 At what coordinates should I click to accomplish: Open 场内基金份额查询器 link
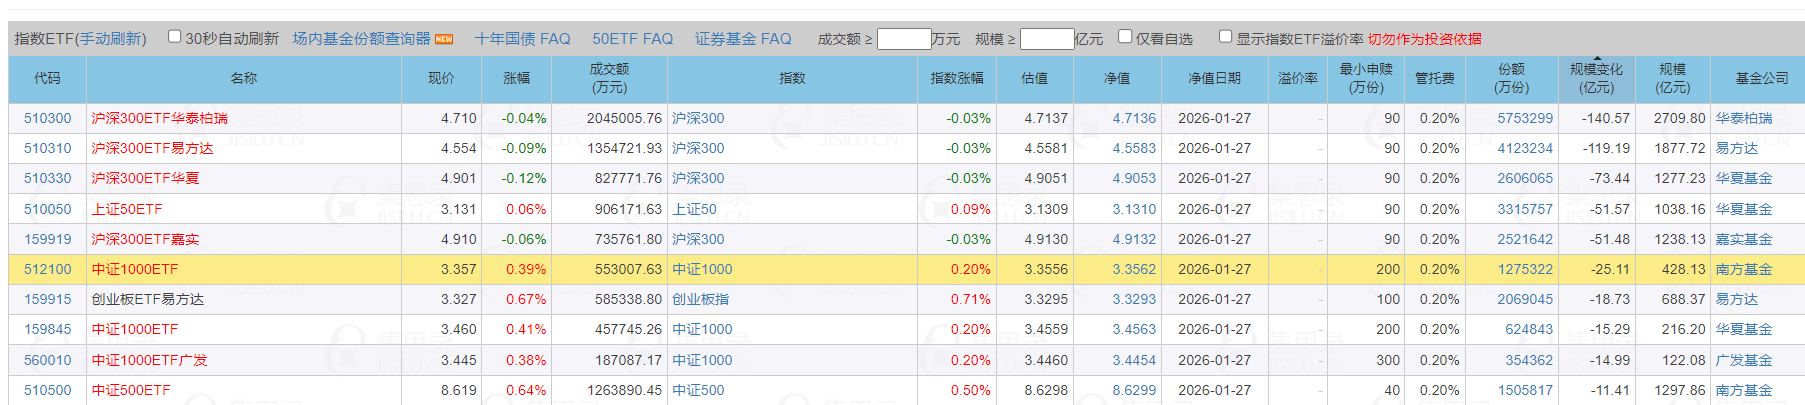[x=361, y=39]
